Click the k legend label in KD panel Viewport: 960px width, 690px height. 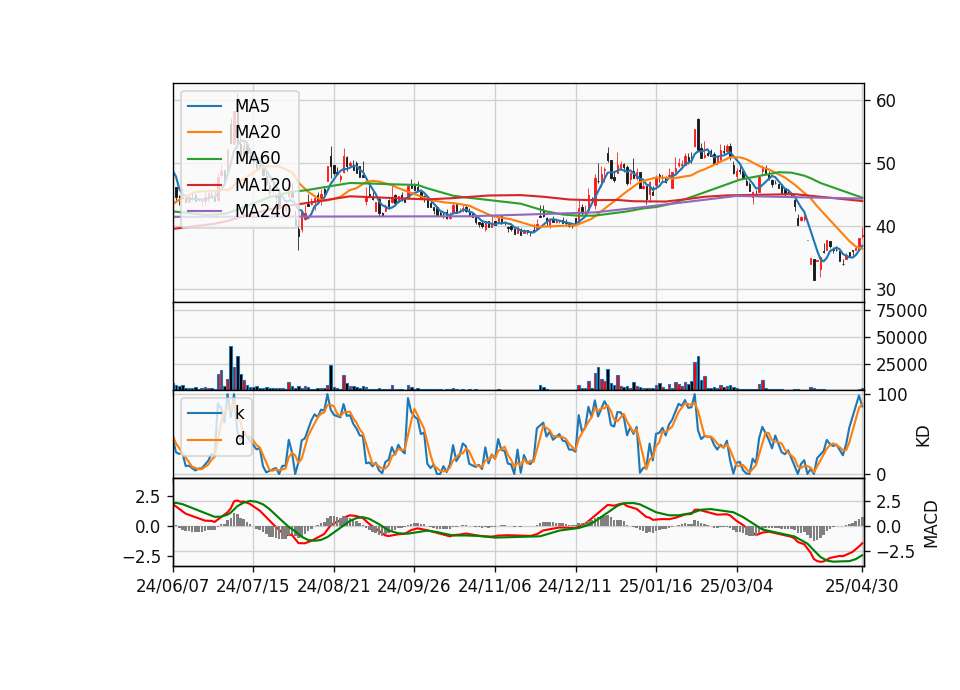pyautogui.click(x=239, y=413)
